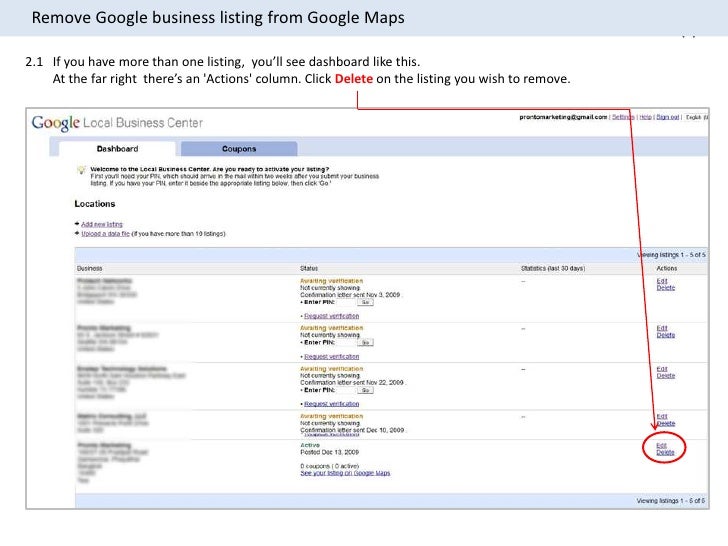728x546 pixels.
Task: Edit the Active listing posted Dec 13, 2009
Action: (661, 446)
